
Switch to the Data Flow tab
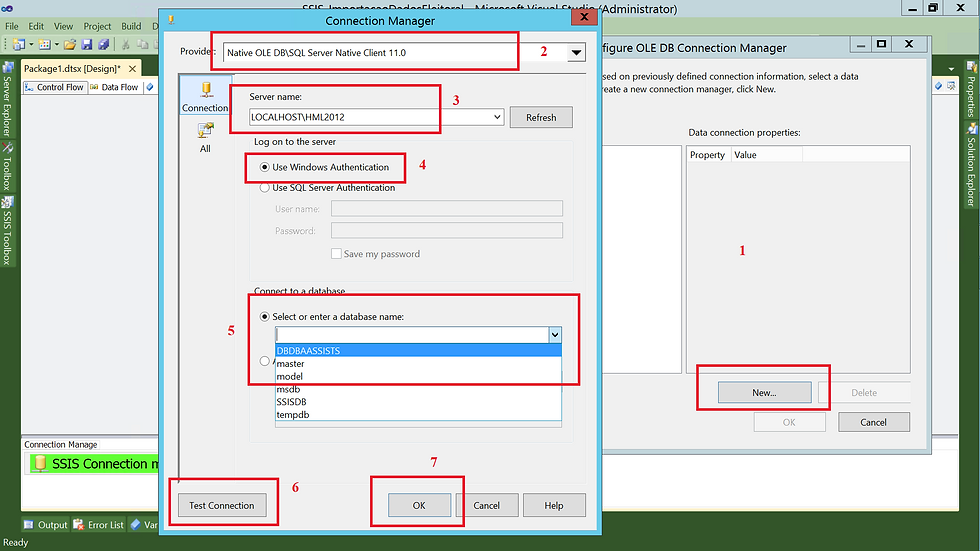[x=114, y=87]
